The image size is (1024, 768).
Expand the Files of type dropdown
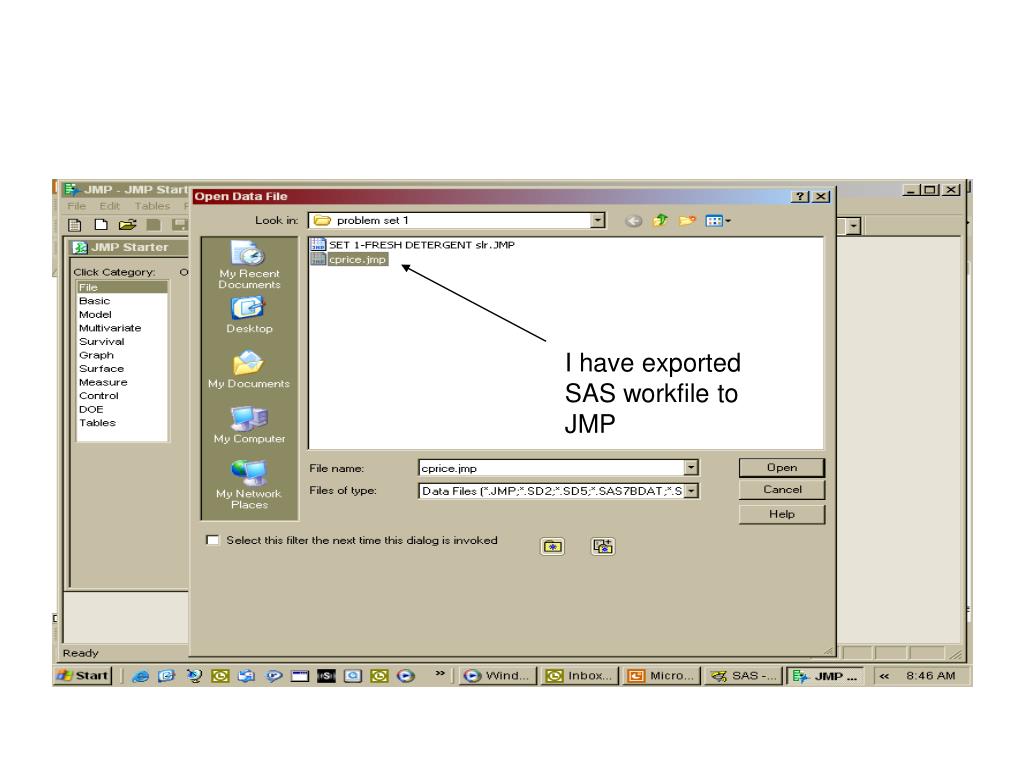tap(691, 491)
